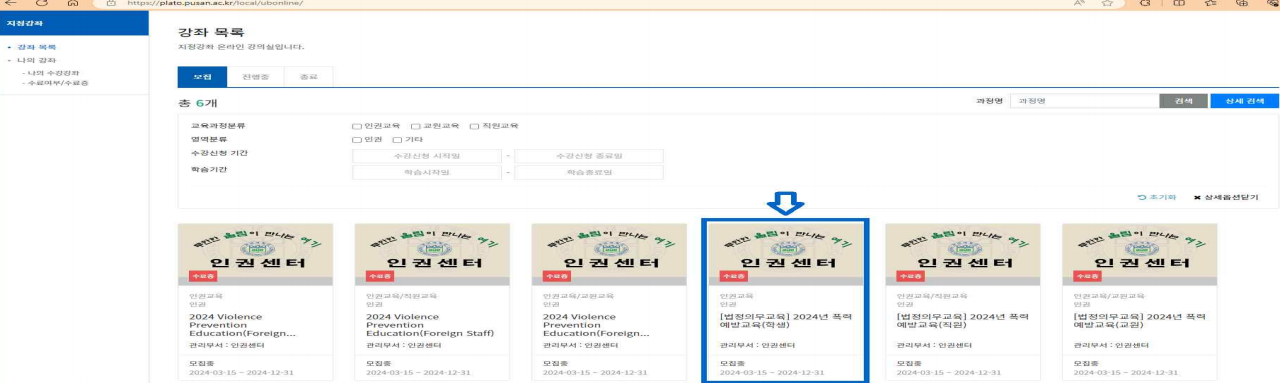Check the 교원교육 checkbox
Image resolution: width=1280 pixels, height=383 pixels.
(415, 126)
